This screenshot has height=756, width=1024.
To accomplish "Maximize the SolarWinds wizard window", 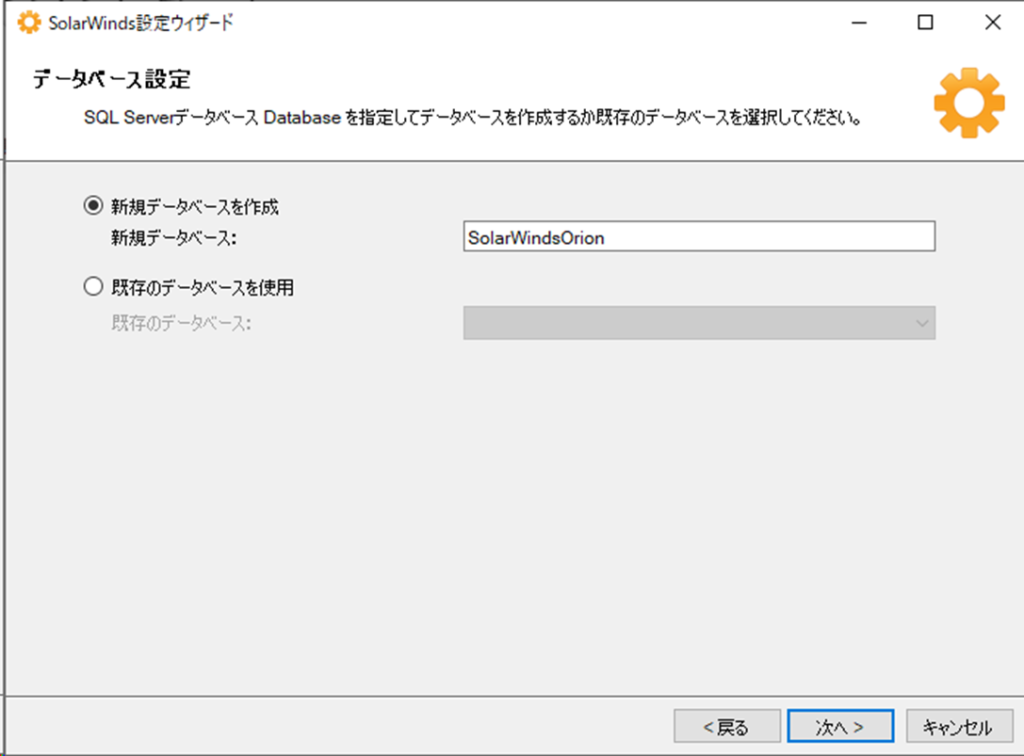I will [x=925, y=22].
